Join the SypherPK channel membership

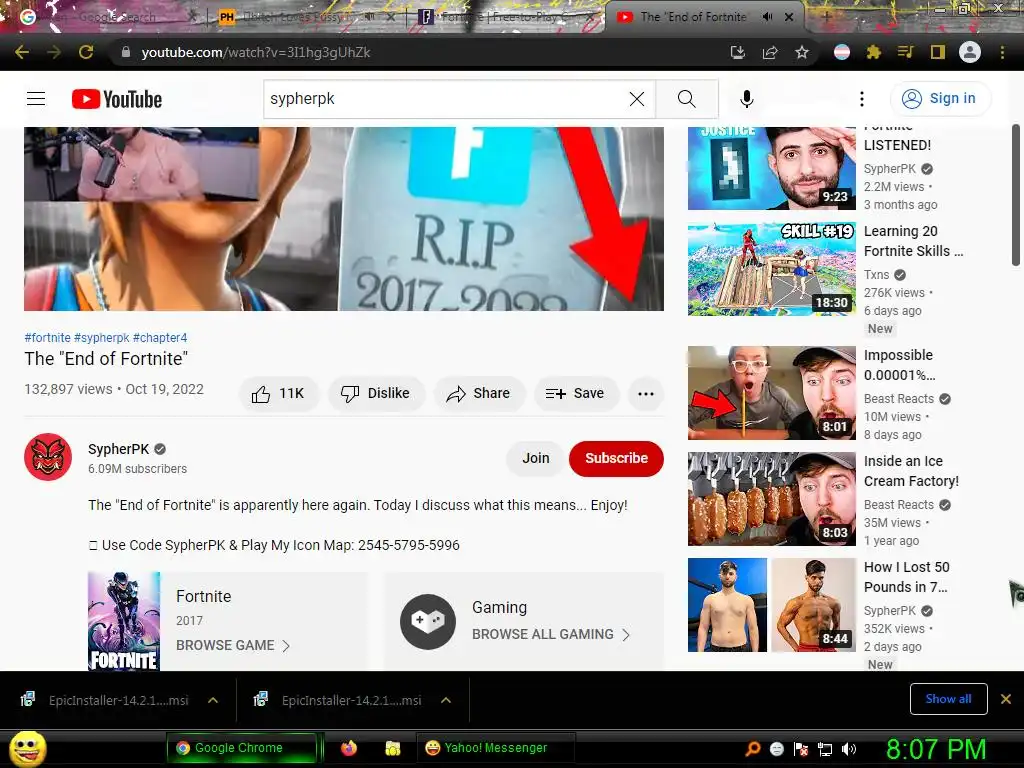point(535,458)
